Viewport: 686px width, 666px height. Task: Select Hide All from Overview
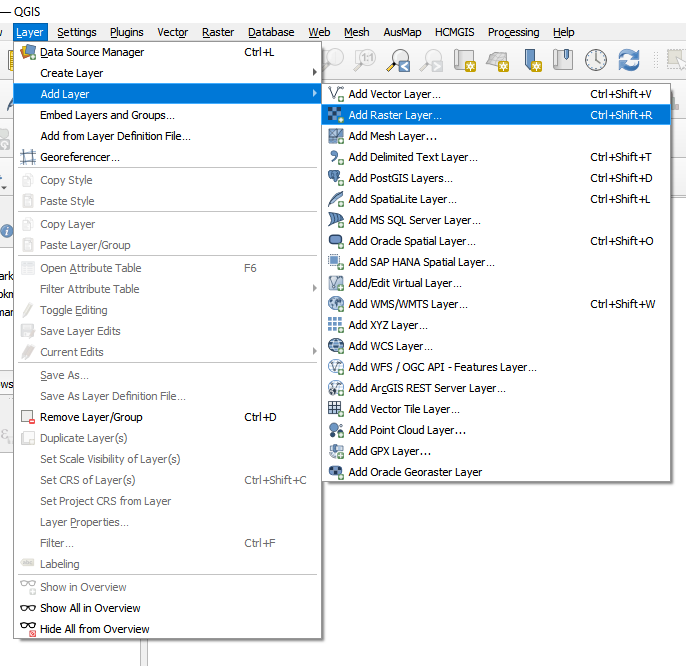tap(168, 629)
